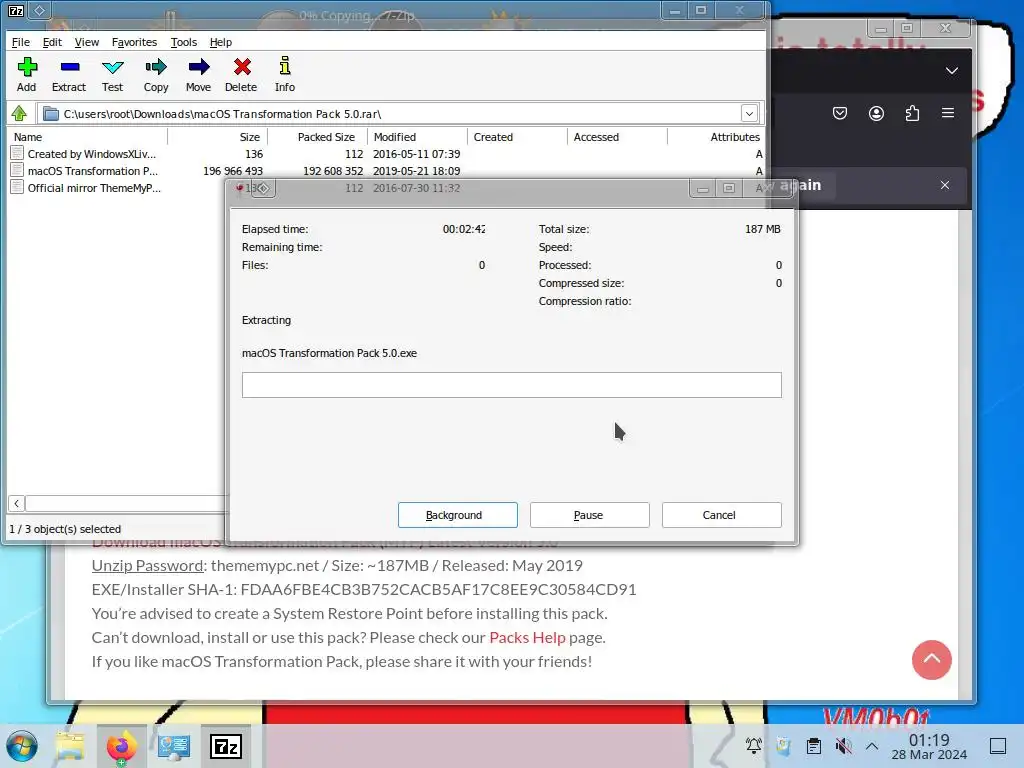Click the 7-Zip window menu icon in the title bar

click(x=16, y=10)
